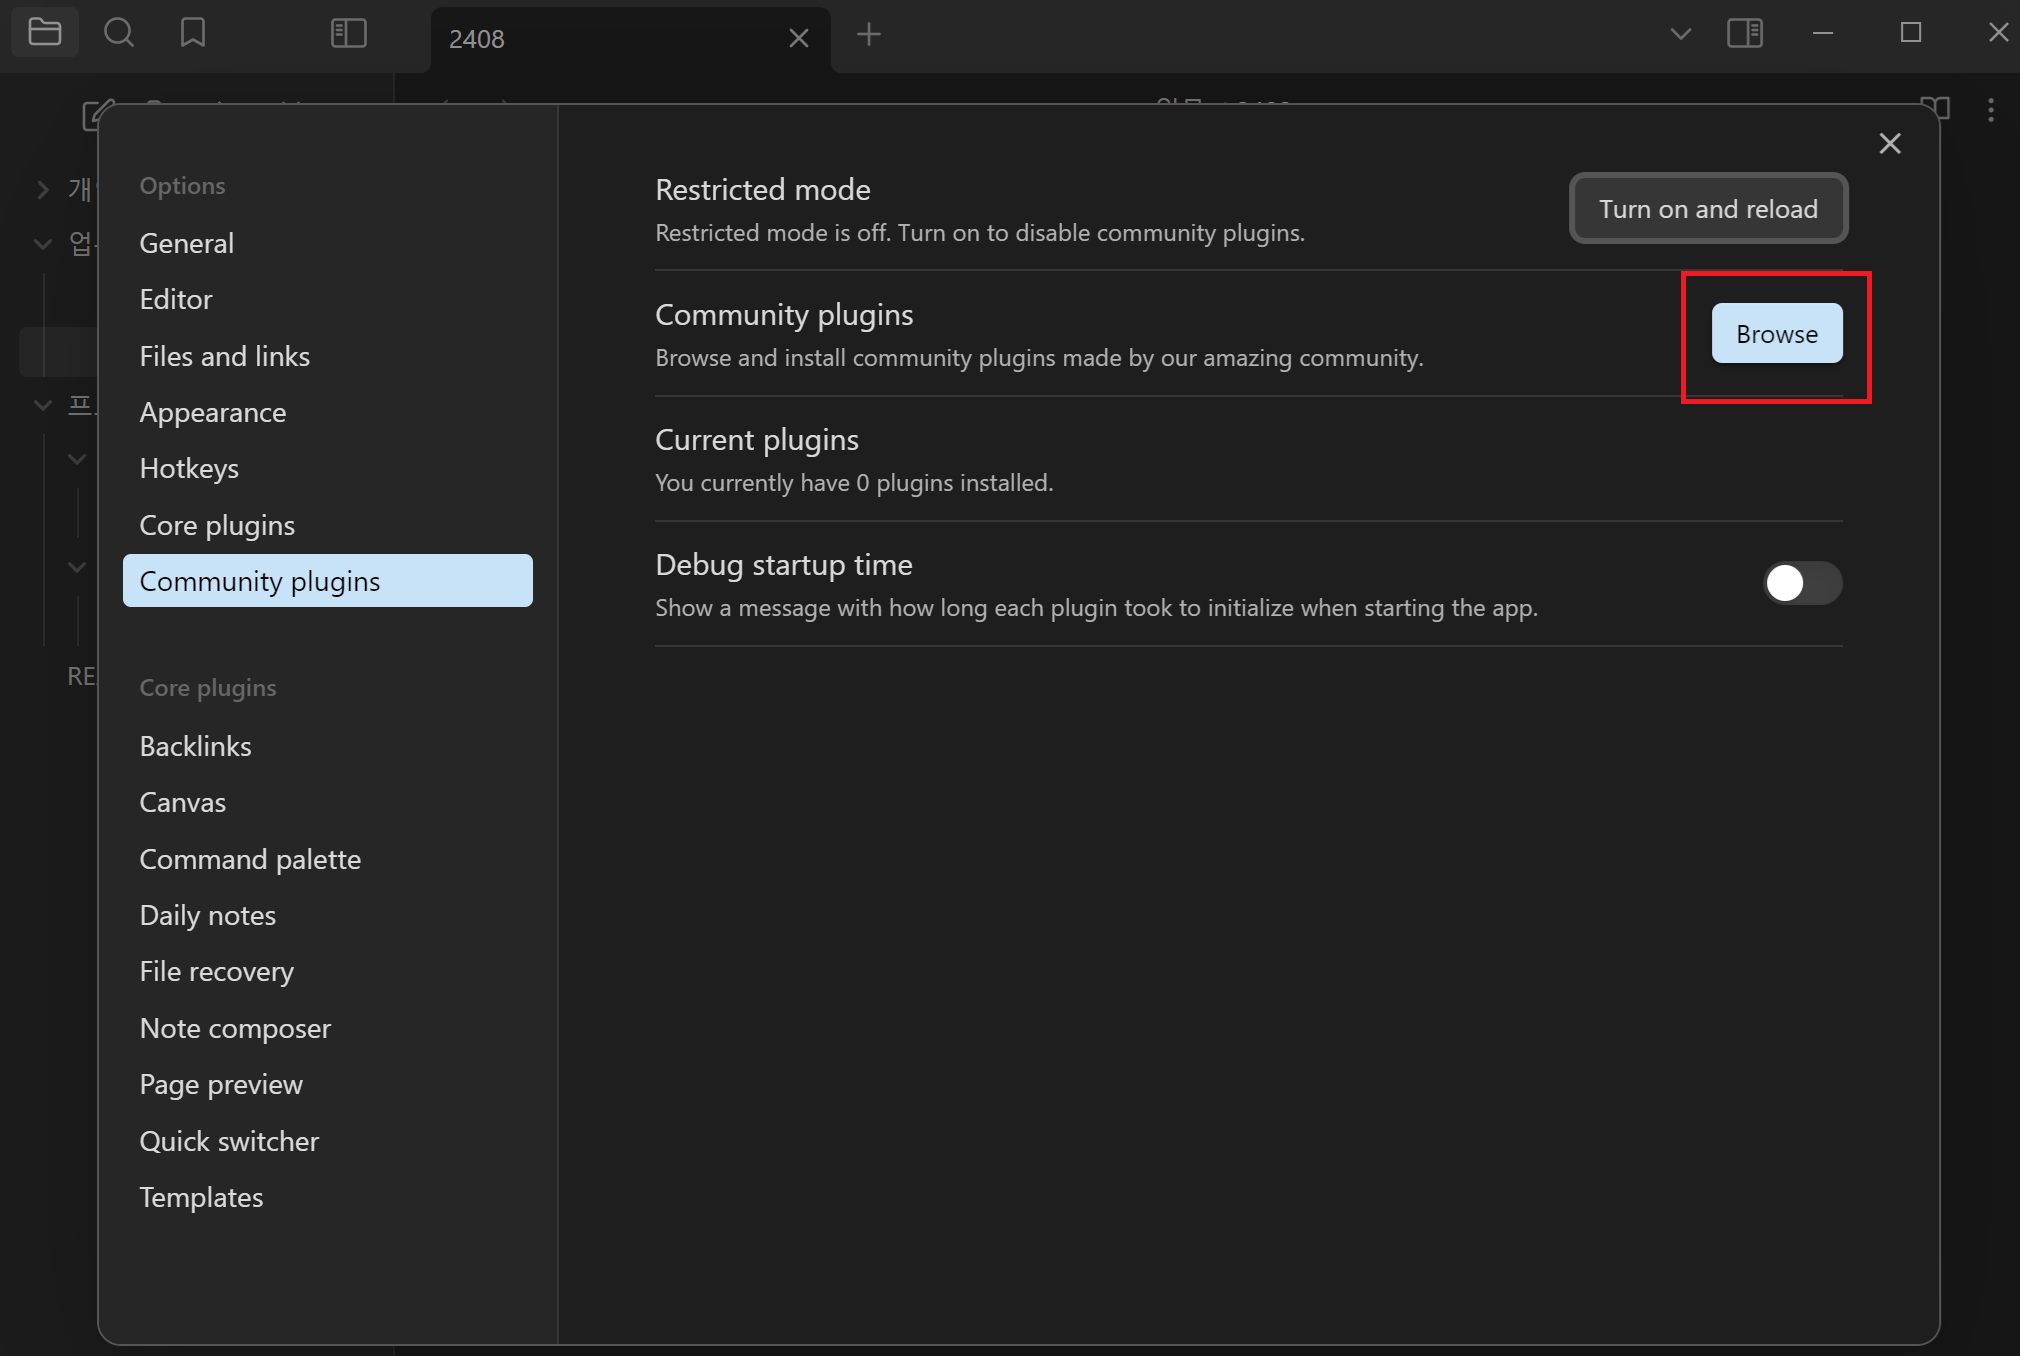The width and height of the screenshot is (2020, 1356).
Task: Add a new tab with plus icon
Action: coord(868,35)
